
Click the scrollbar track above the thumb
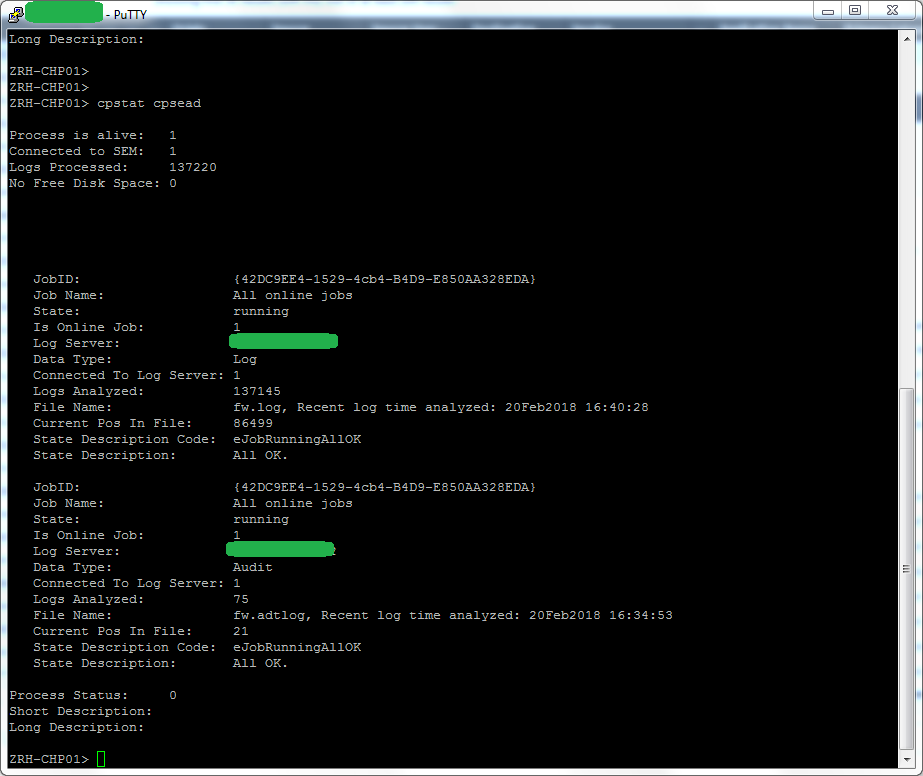[907, 217]
